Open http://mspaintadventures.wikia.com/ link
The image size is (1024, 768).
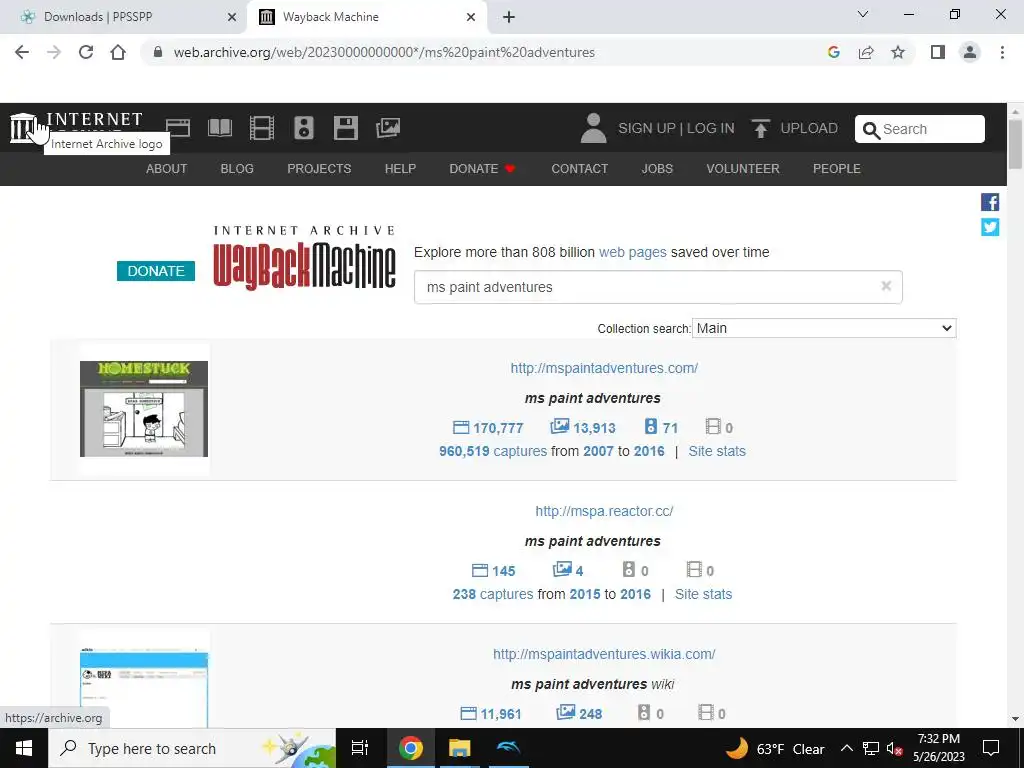604,654
